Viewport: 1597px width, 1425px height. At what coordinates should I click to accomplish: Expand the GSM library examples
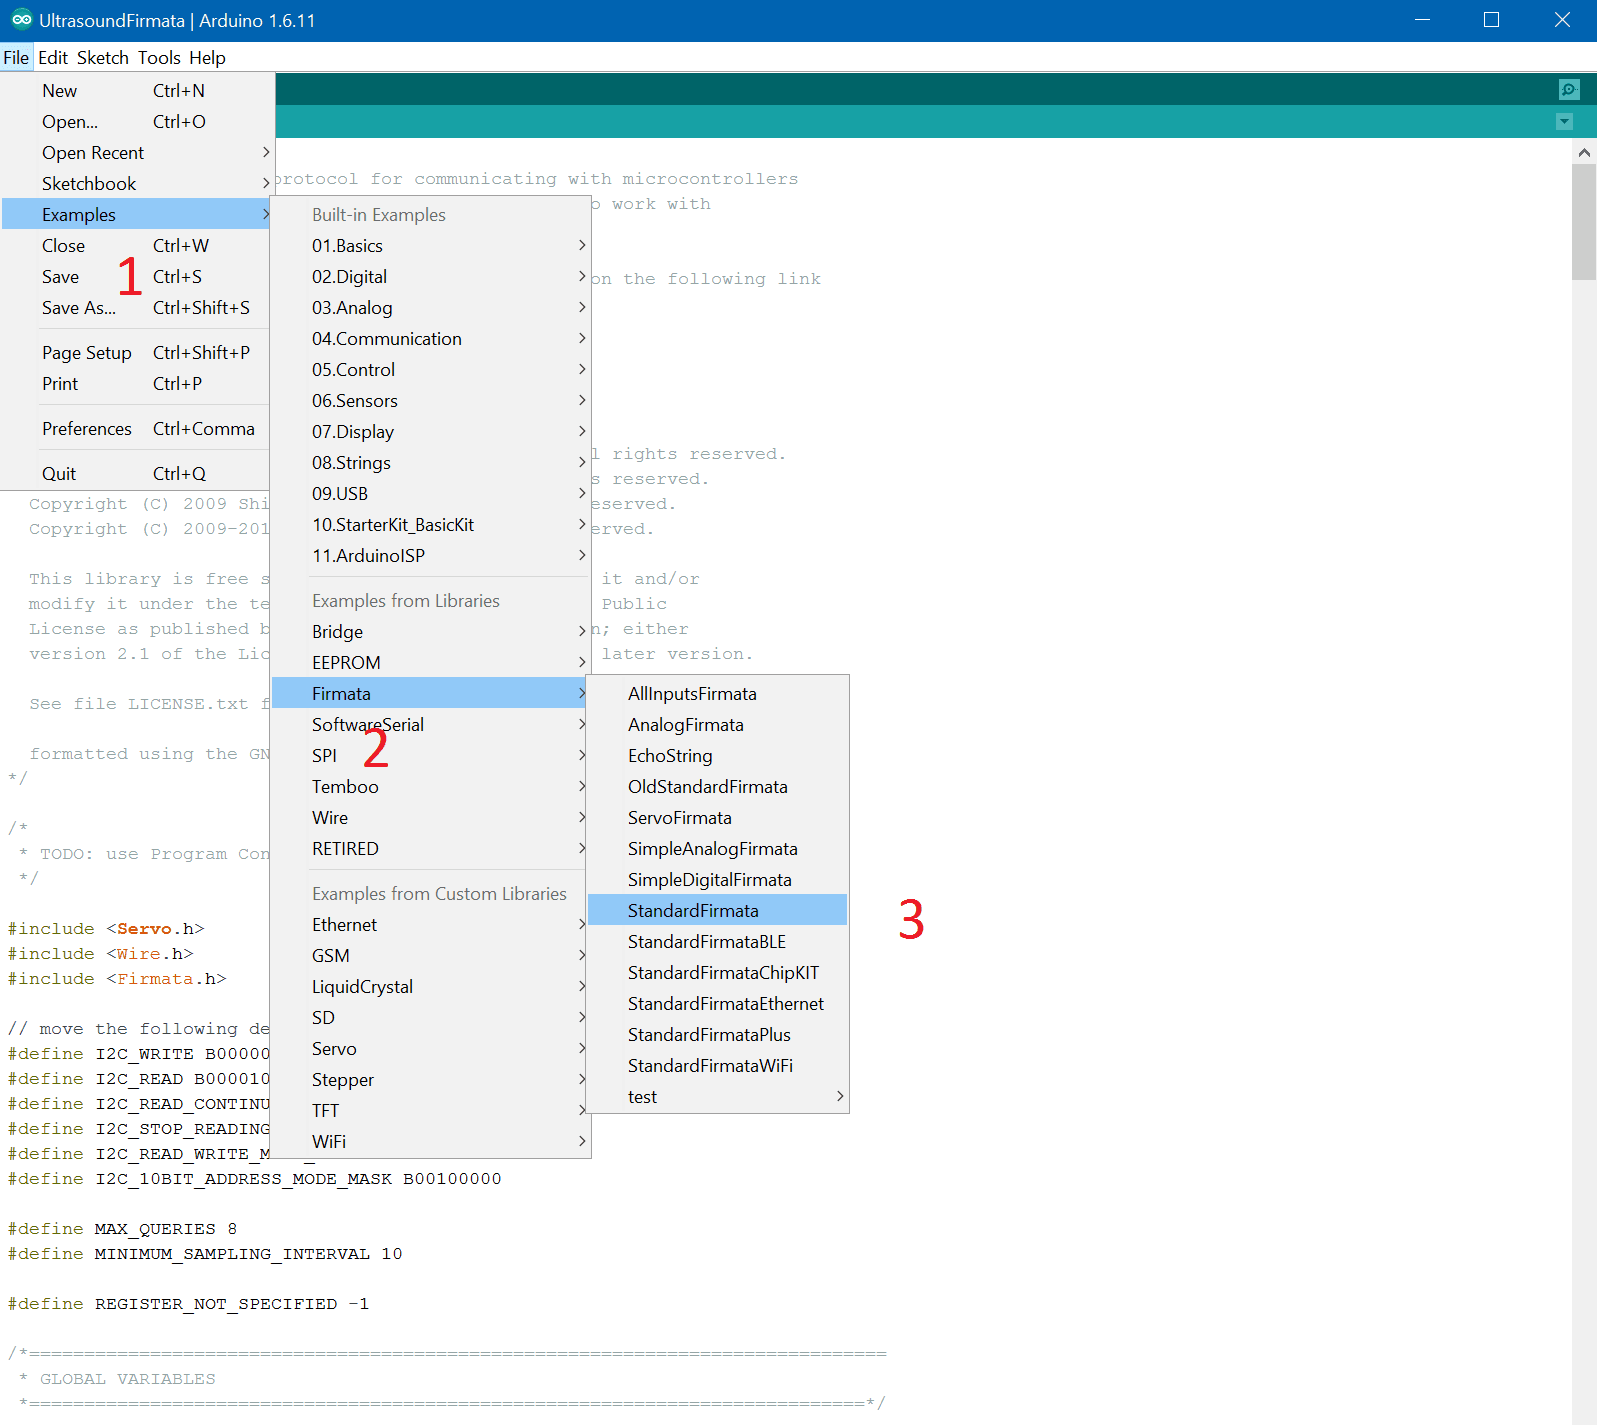click(x=431, y=956)
